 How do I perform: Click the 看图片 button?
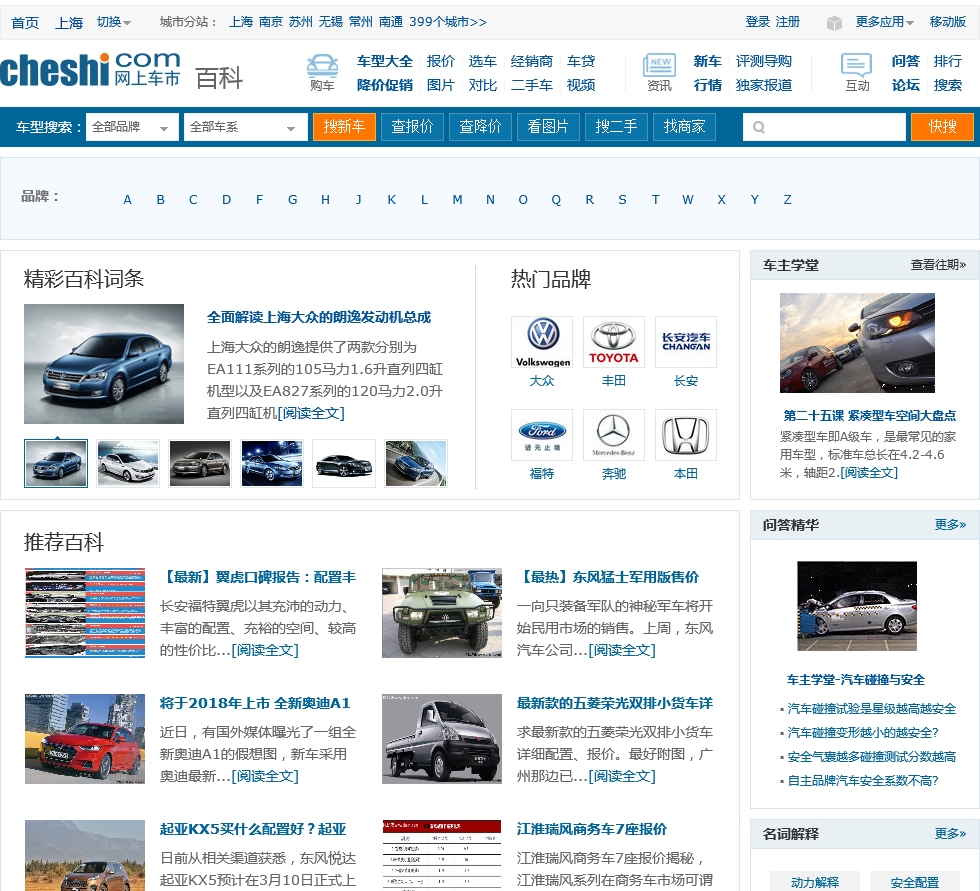(548, 127)
